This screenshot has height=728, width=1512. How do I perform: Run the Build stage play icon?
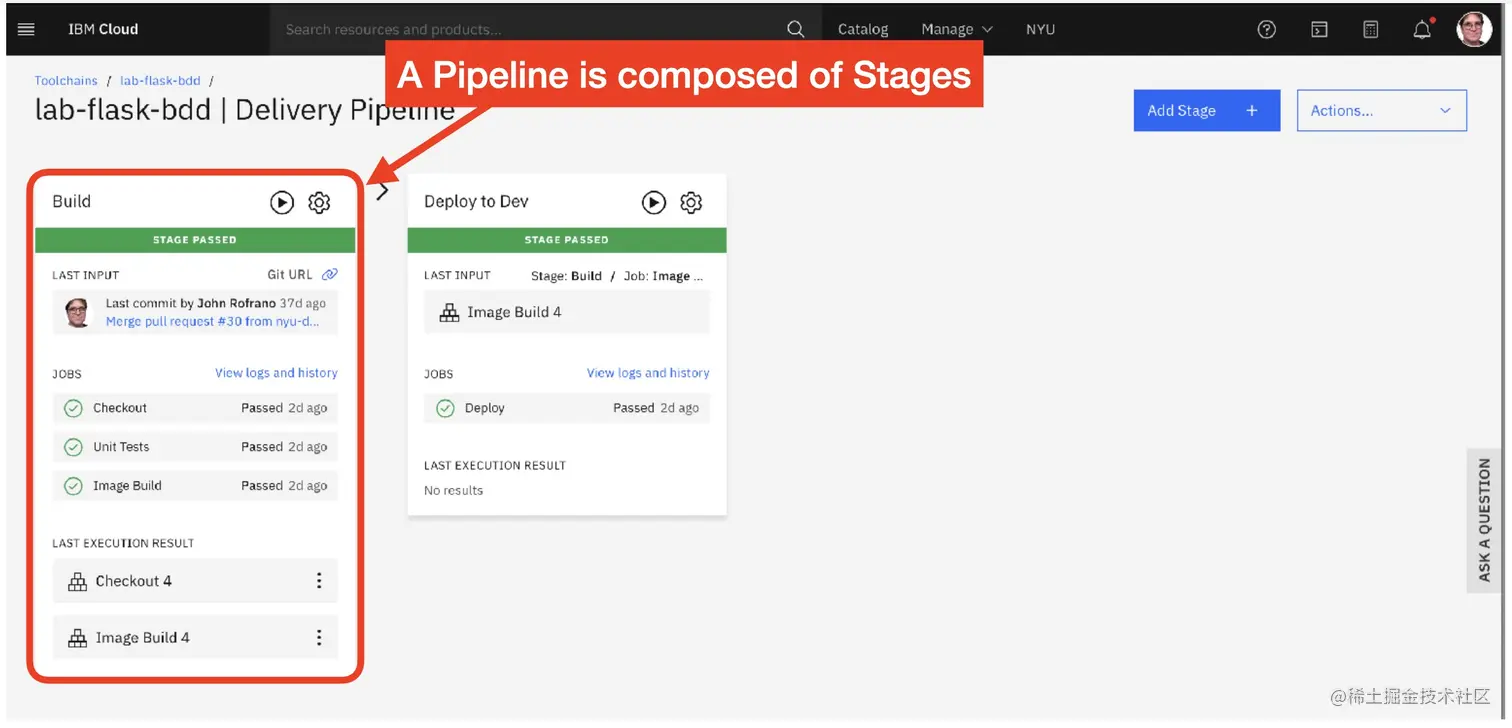pos(282,202)
